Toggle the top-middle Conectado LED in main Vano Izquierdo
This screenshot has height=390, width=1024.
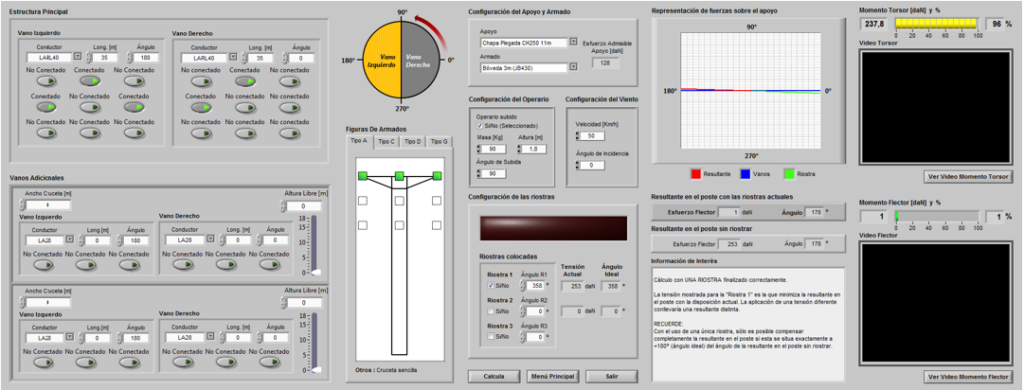click(x=89, y=81)
